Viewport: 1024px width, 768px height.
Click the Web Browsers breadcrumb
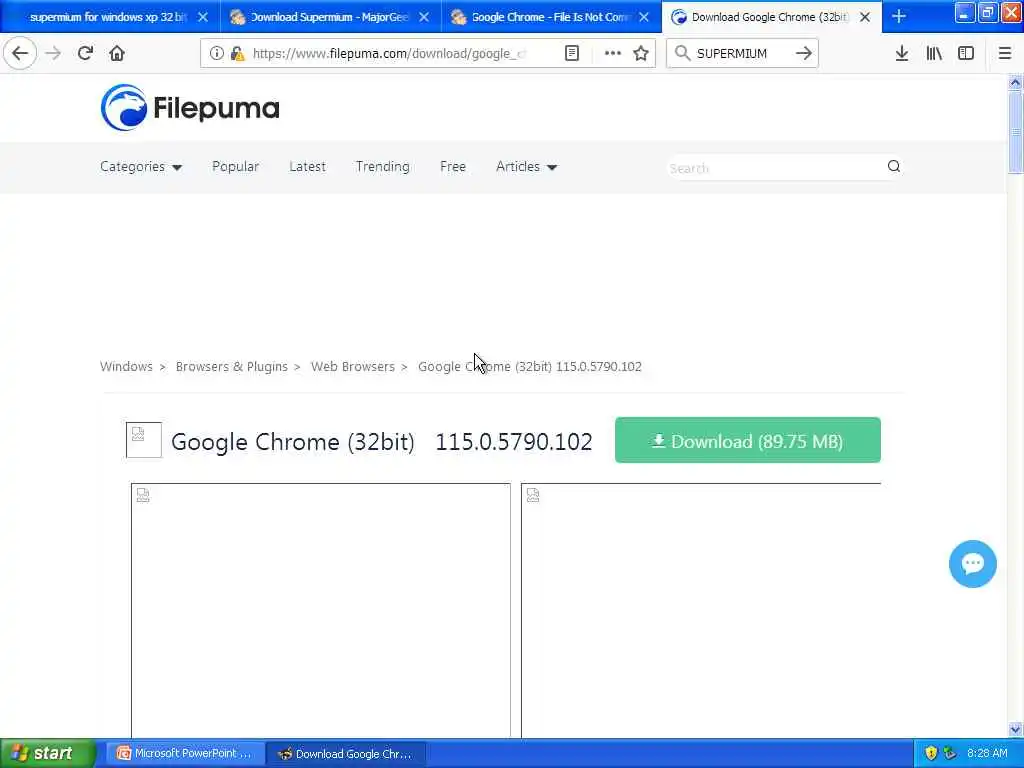(x=353, y=366)
